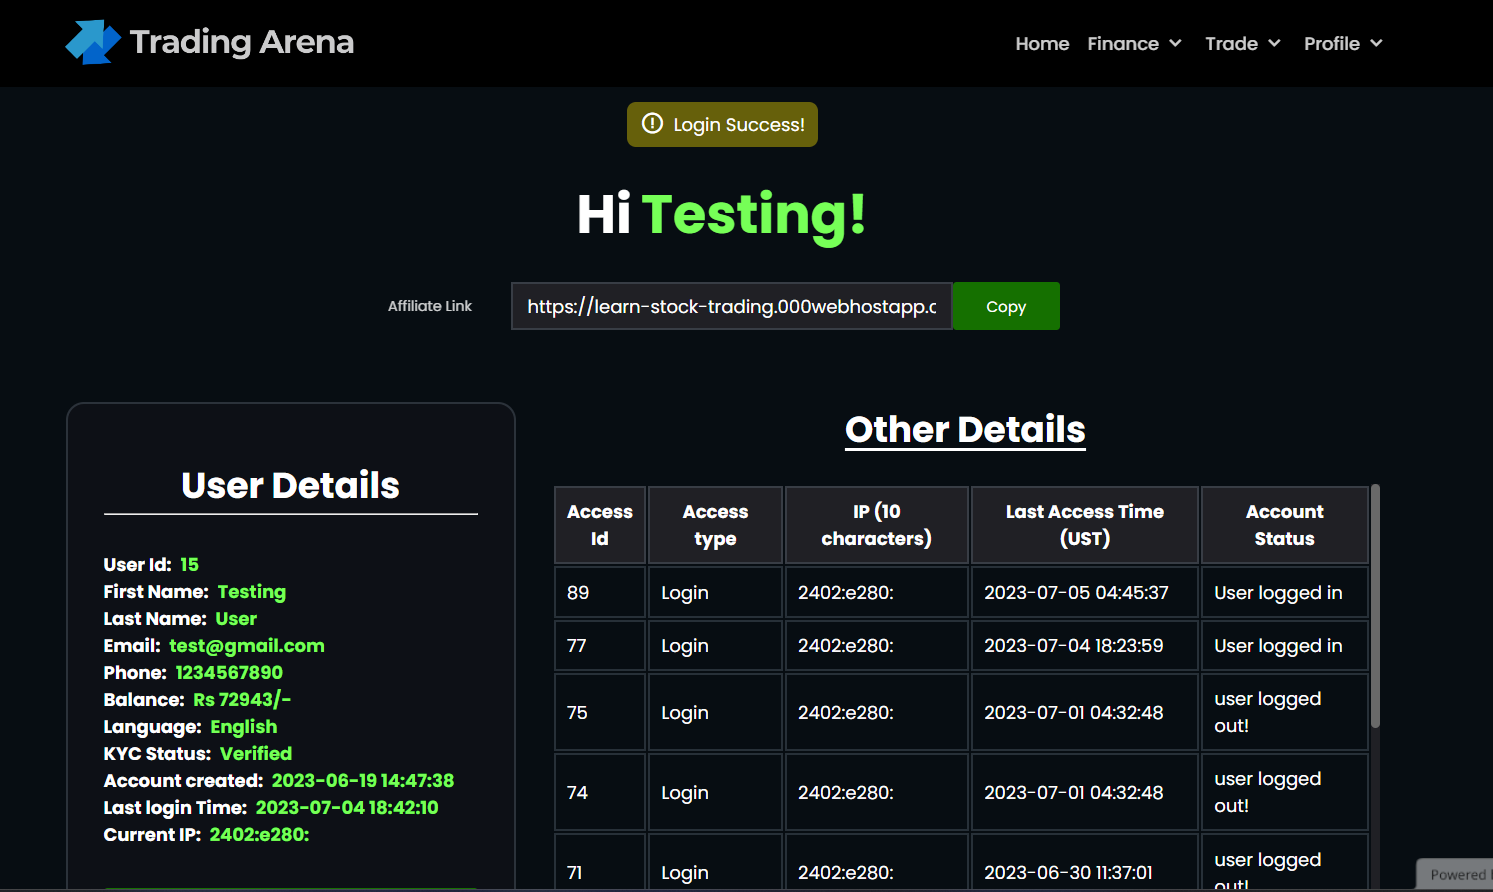Image resolution: width=1493 pixels, height=892 pixels.
Task: Open the test@gmail.com email link
Action: click(x=246, y=645)
